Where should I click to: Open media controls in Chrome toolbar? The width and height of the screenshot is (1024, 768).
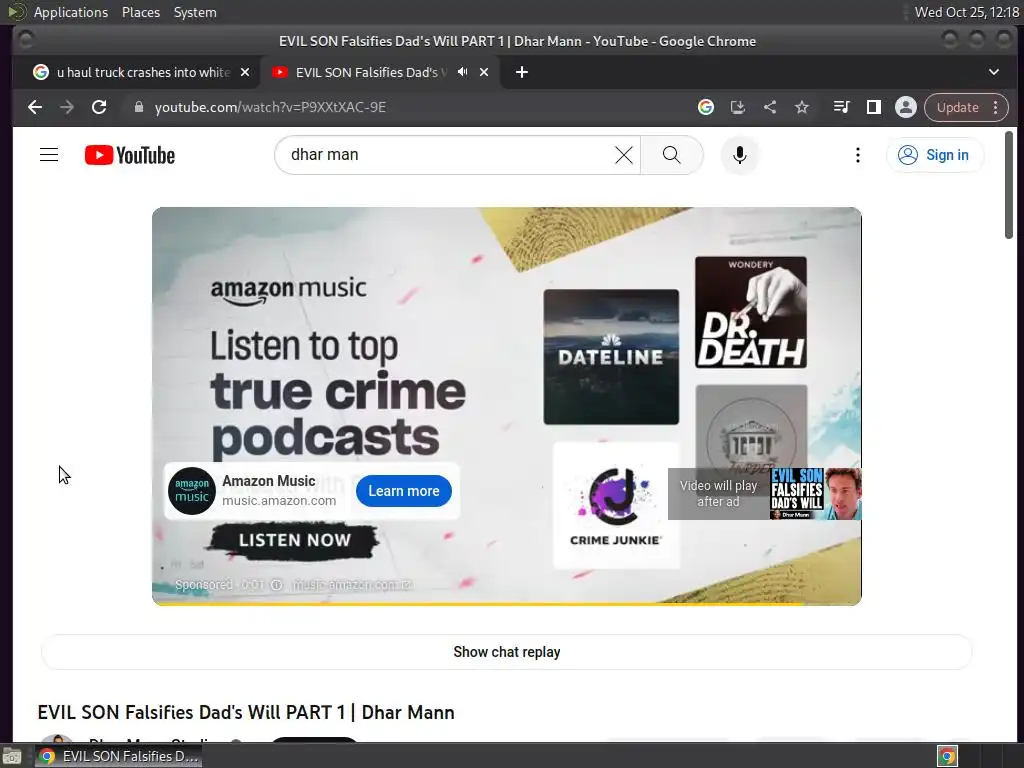click(x=841, y=107)
